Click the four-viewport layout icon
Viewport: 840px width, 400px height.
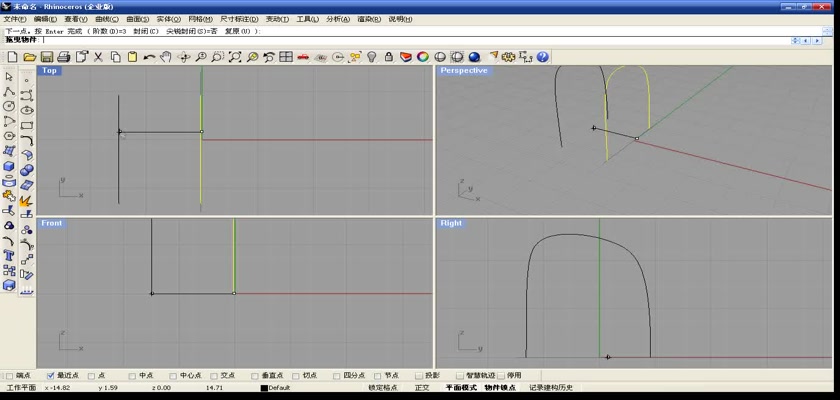pyautogui.click(x=286, y=57)
